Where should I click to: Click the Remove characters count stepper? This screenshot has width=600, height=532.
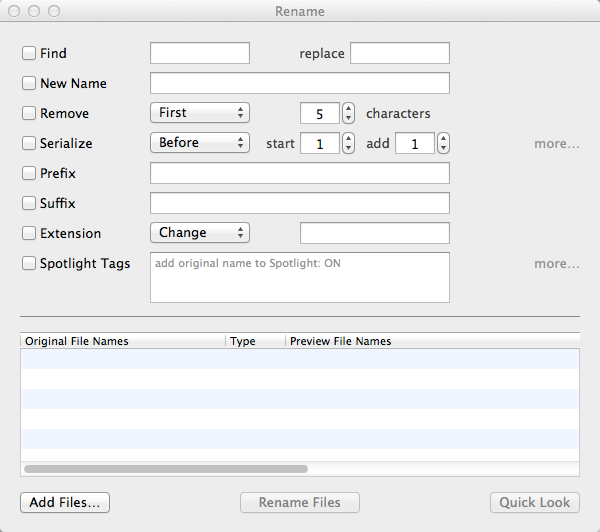tap(348, 113)
